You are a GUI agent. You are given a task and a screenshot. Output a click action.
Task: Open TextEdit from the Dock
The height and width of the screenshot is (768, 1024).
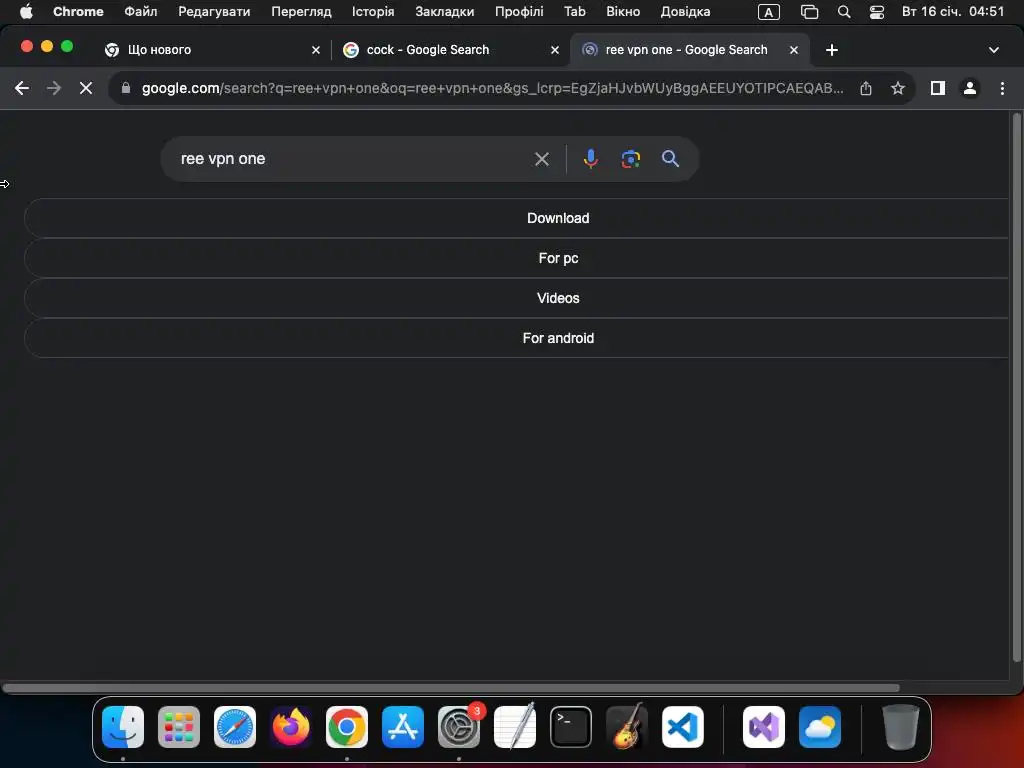point(515,727)
